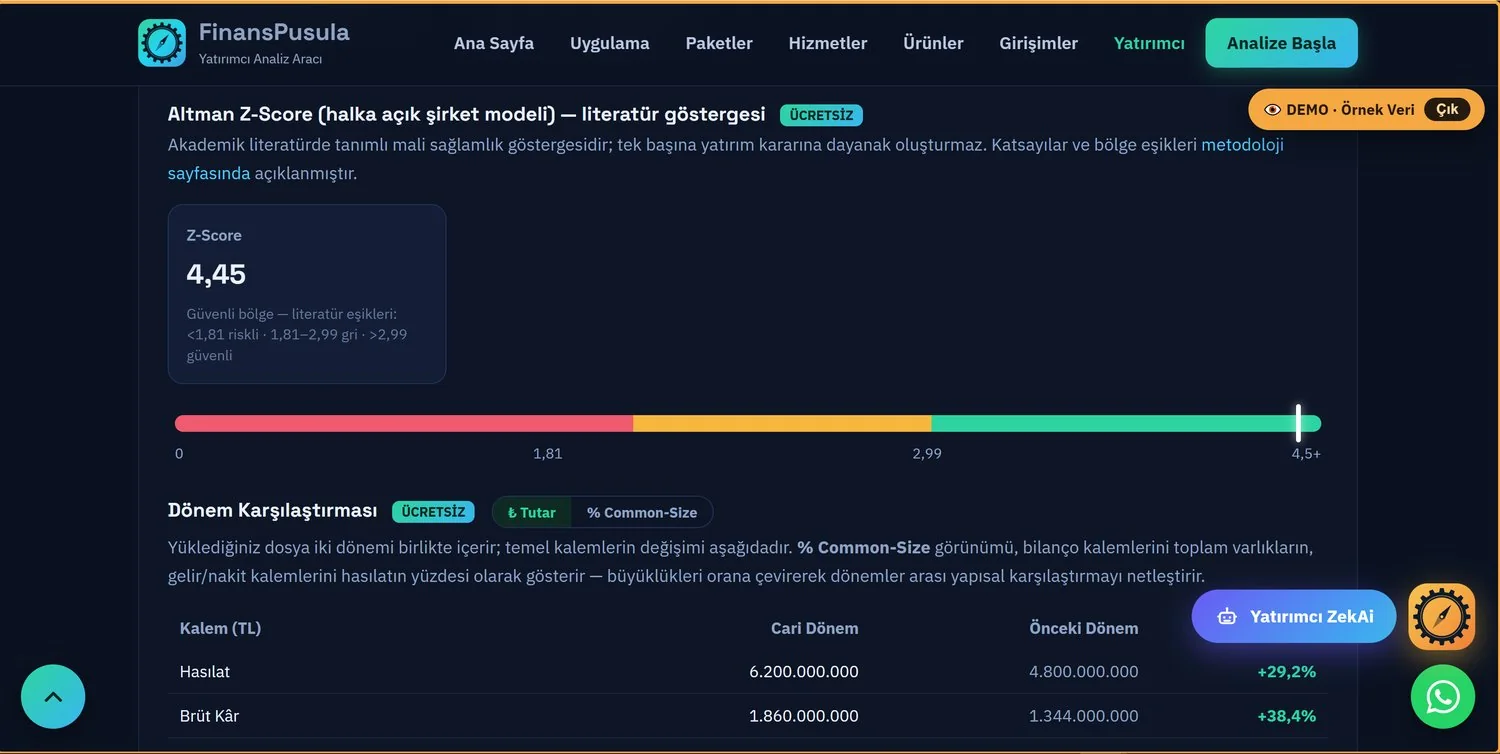Click value 4.800.000.000 in Hasılat row
This screenshot has height=754, width=1500.
[x=1084, y=672]
